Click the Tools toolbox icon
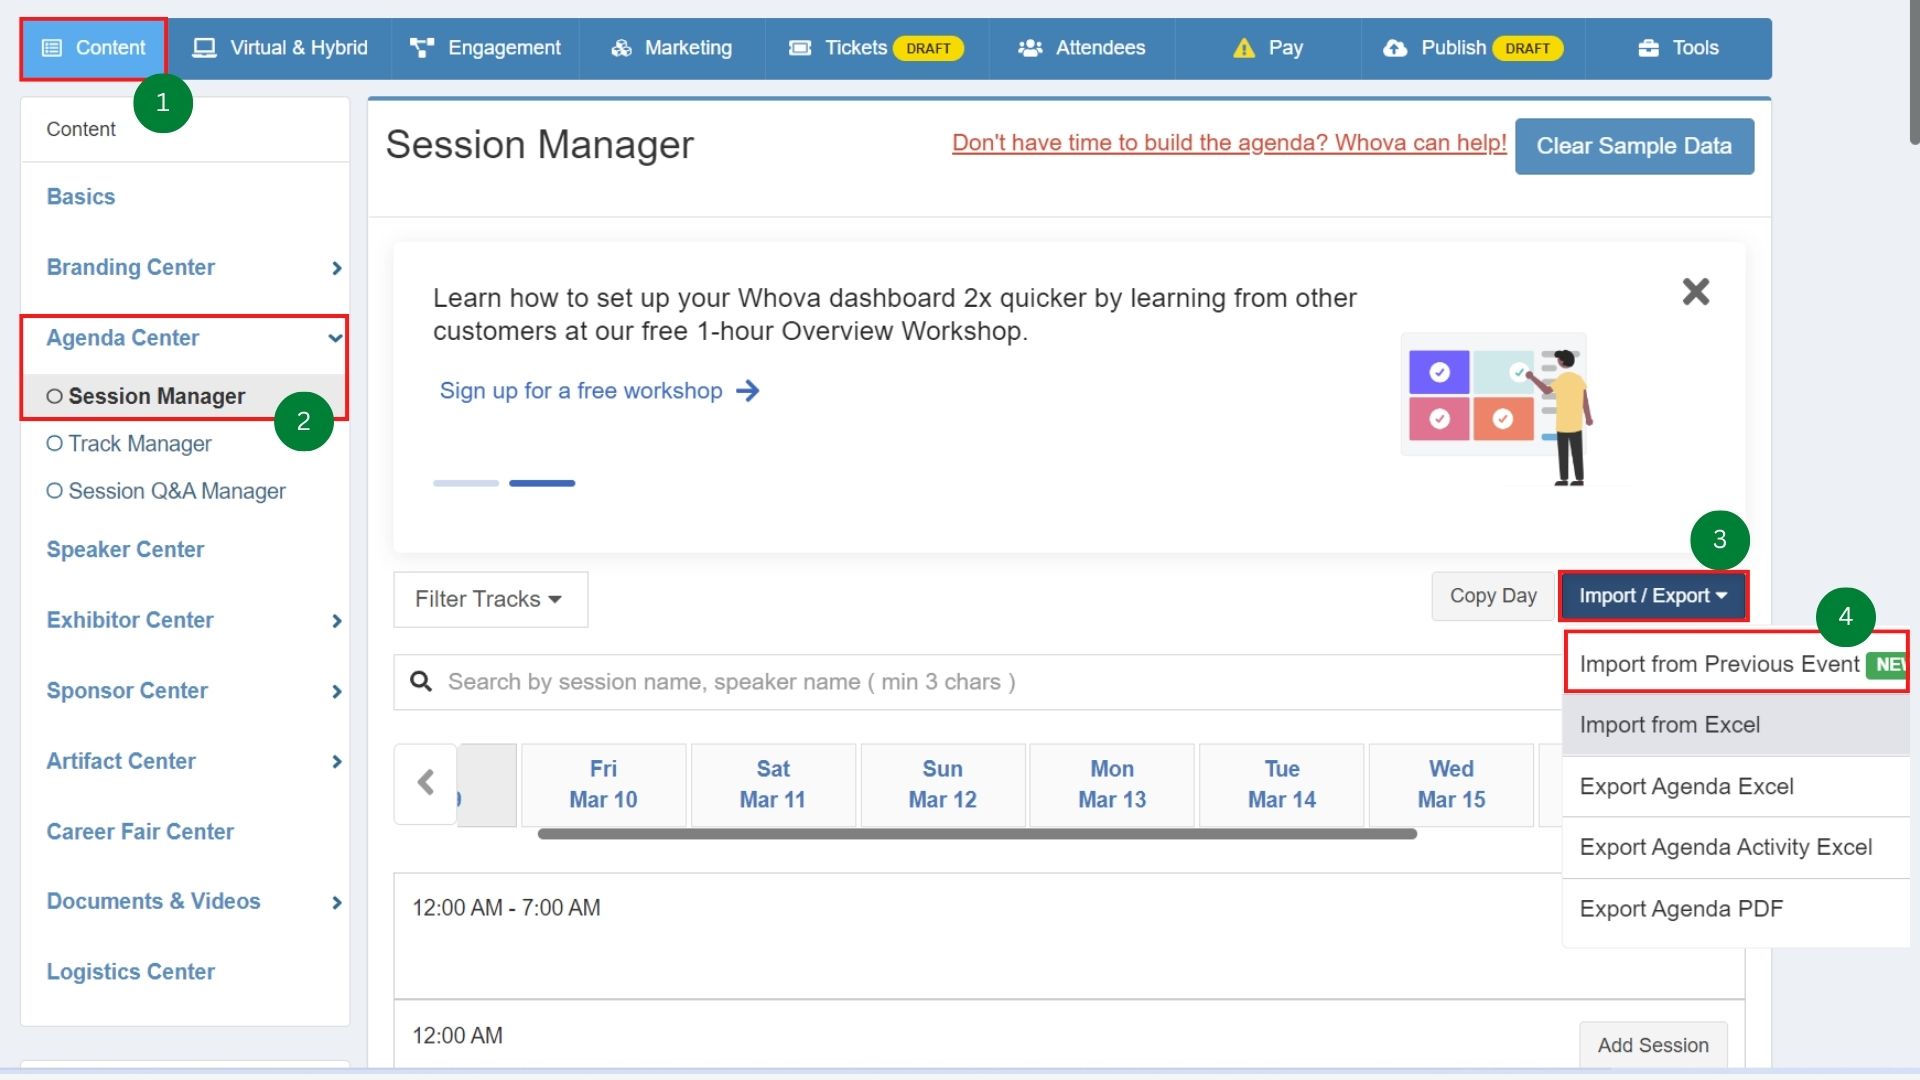Image resolution: width=1920 pixels, height=1080 pixels. [1648, 48]
